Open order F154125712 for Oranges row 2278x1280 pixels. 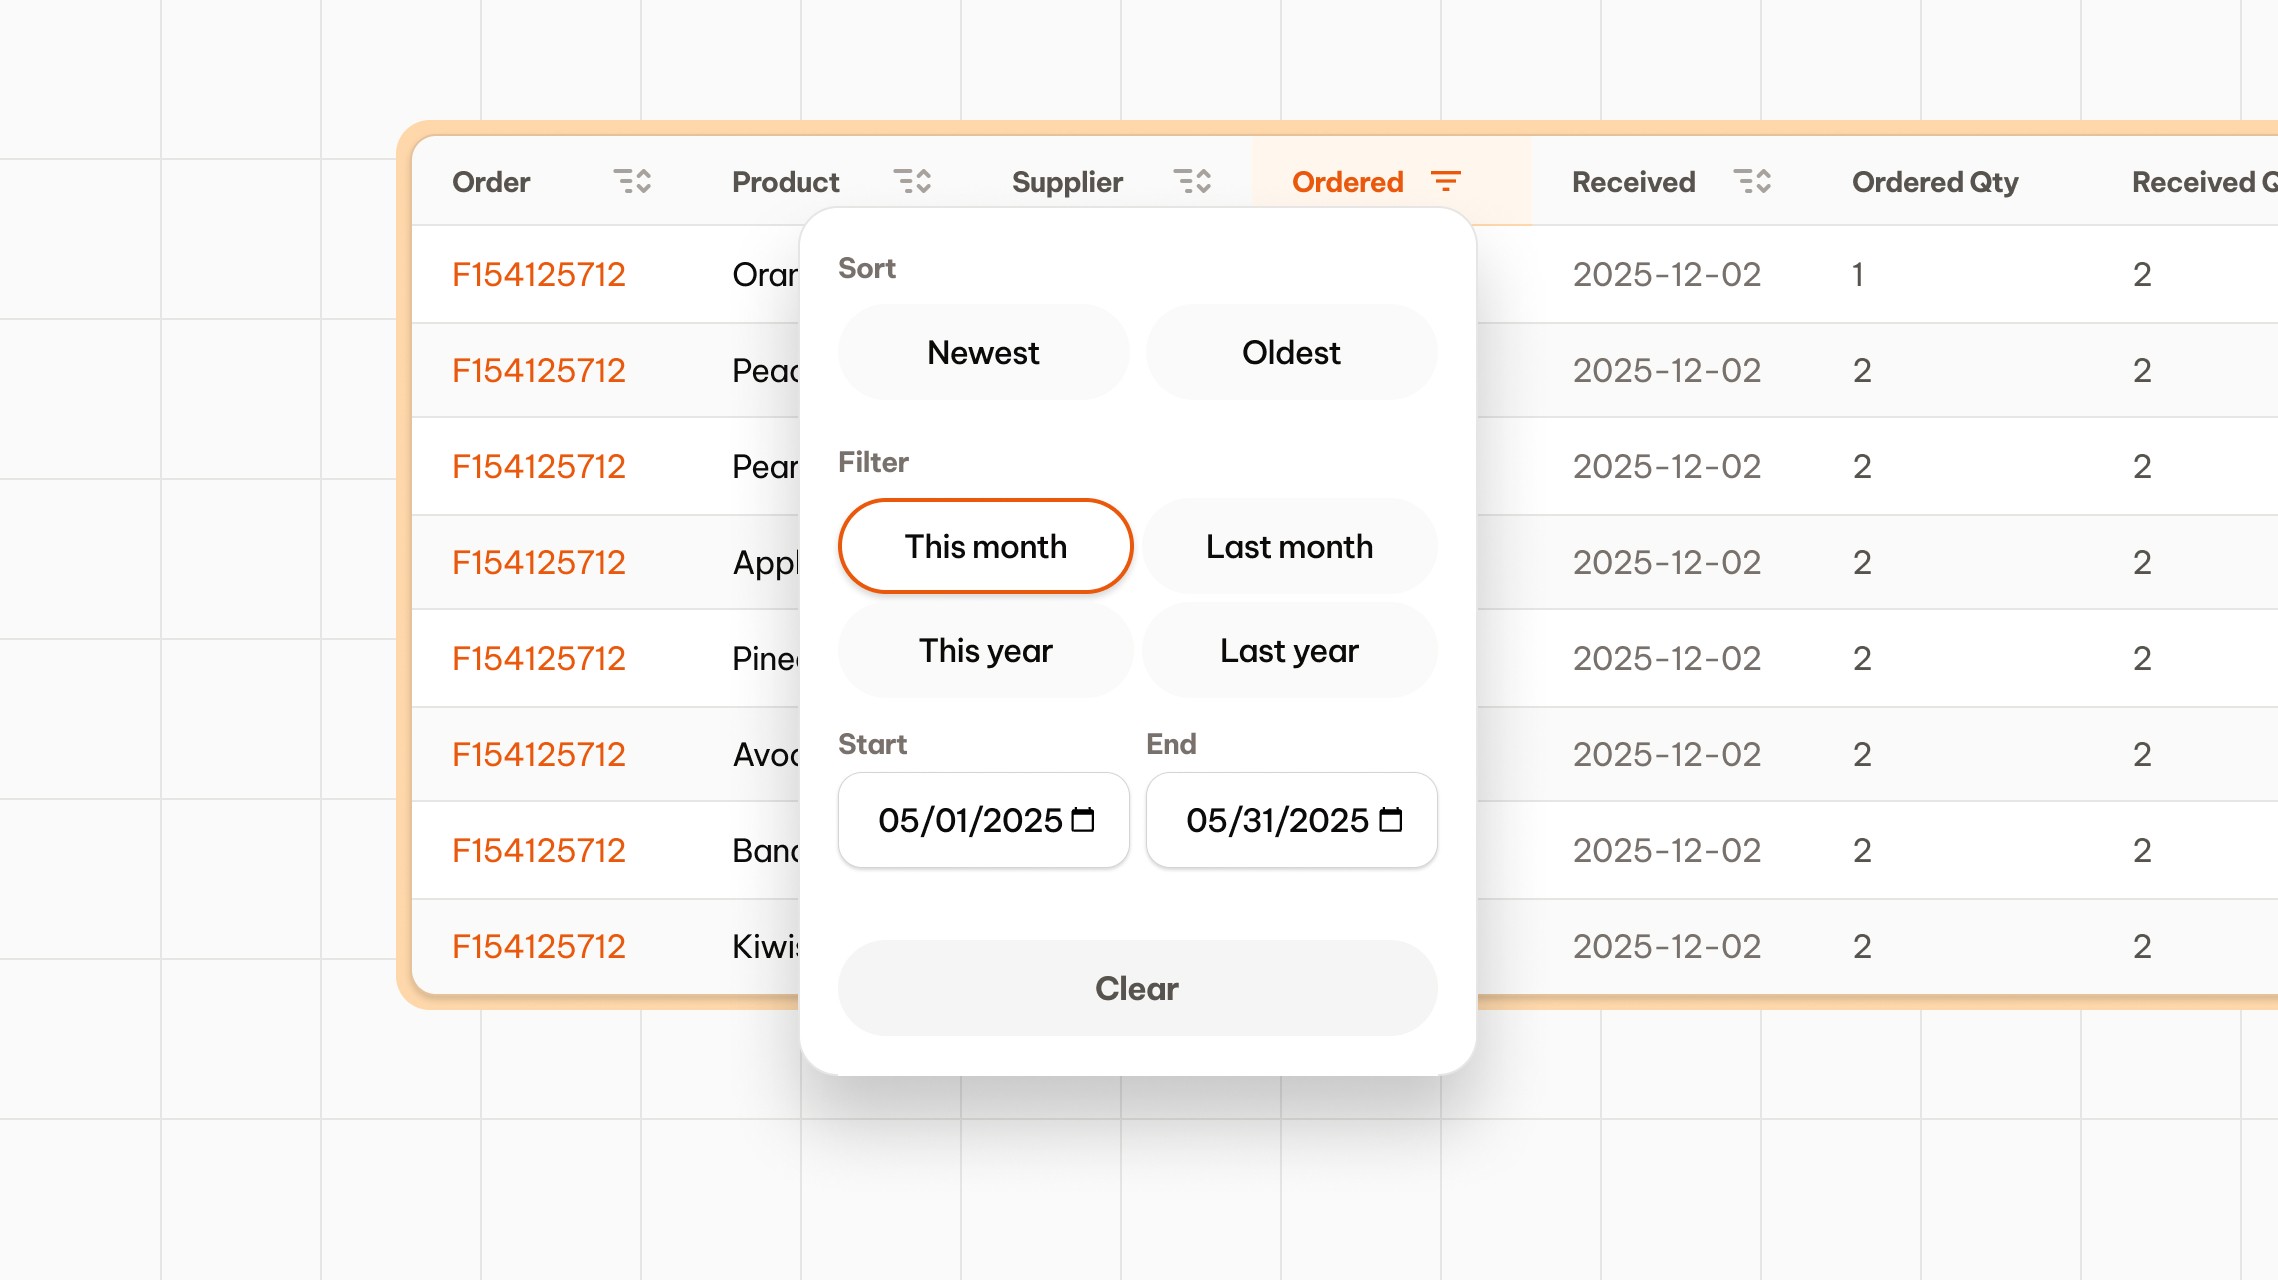(x=538, y=274)
